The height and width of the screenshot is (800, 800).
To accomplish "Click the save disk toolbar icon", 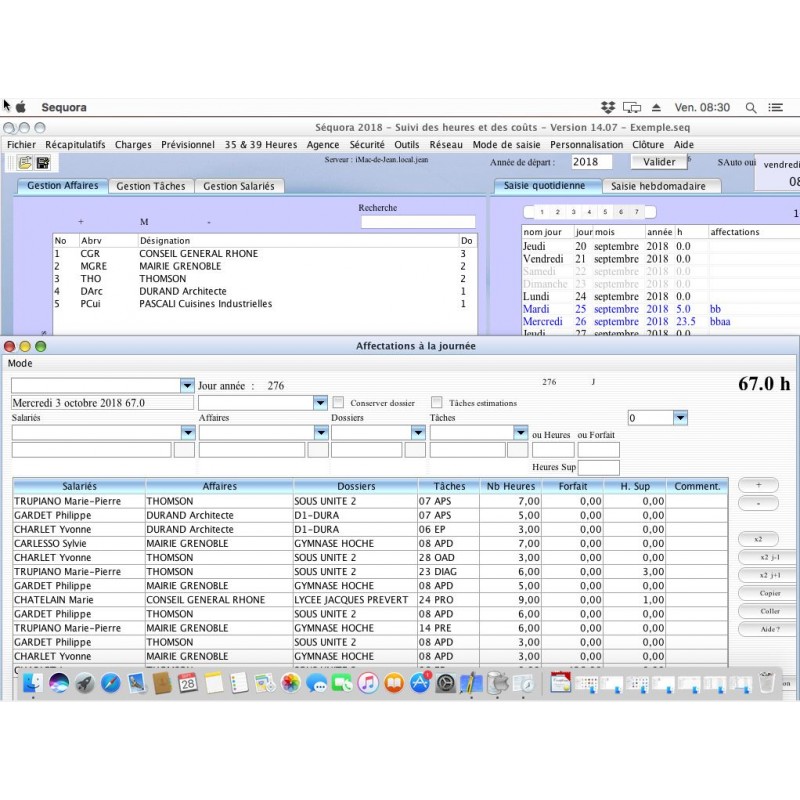I will tap(43, 163).
